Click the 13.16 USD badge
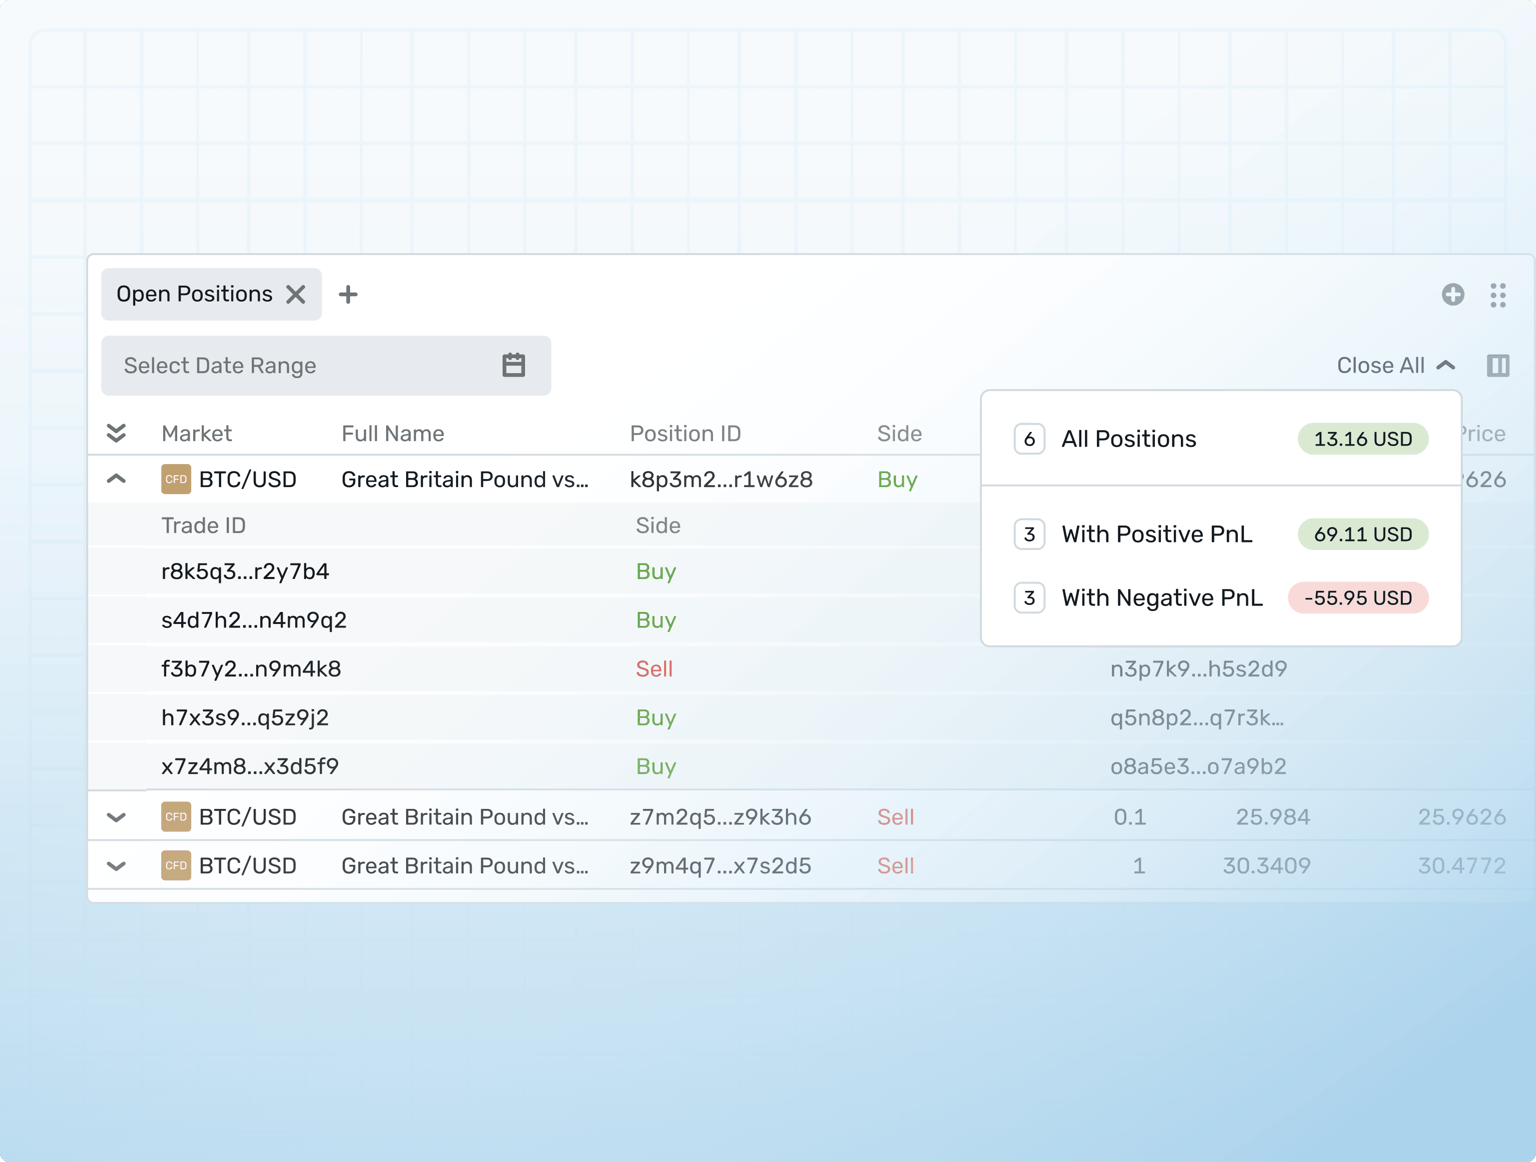The width and height of the screenshot is (1536, 1162). [1363, 439]
